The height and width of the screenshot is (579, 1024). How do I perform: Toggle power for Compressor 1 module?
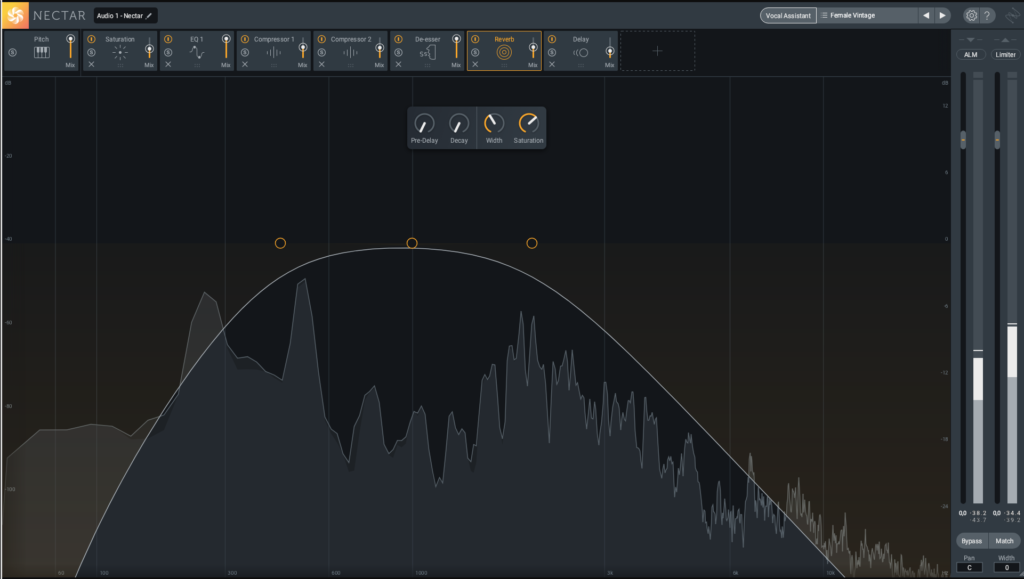click(x=245, y=39)
